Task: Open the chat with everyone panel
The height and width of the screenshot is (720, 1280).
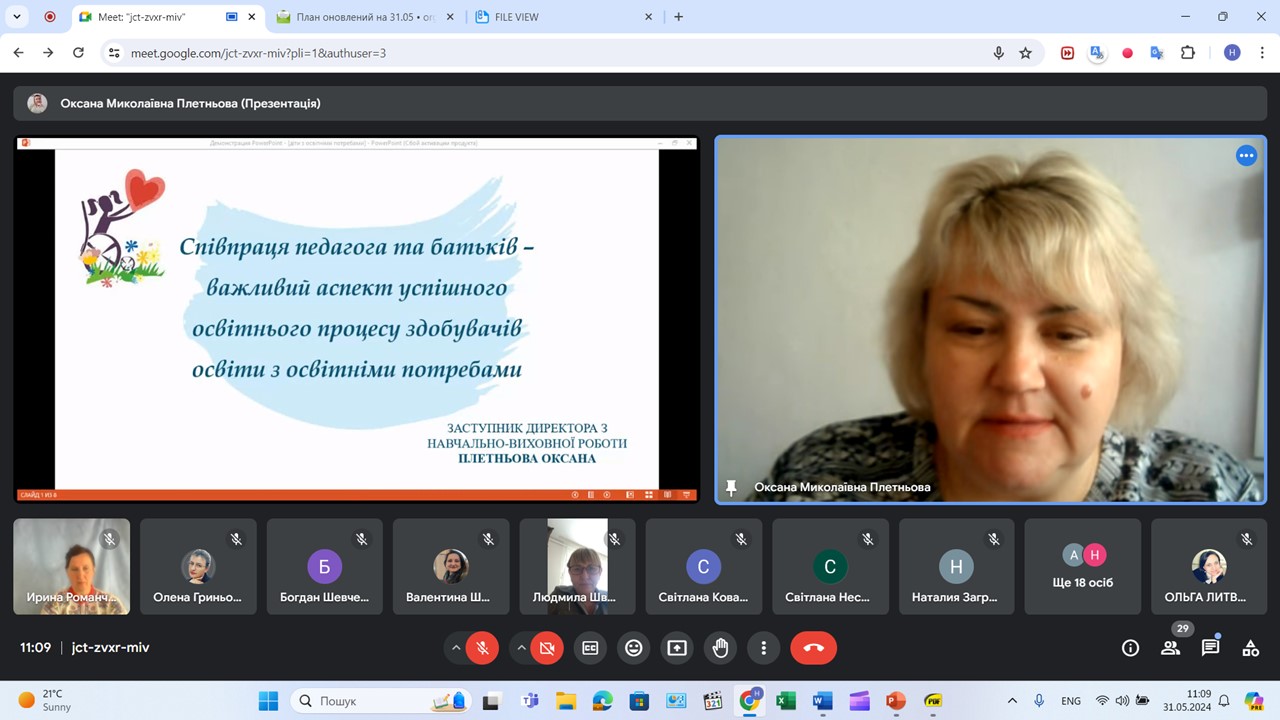Action: 1210,648
